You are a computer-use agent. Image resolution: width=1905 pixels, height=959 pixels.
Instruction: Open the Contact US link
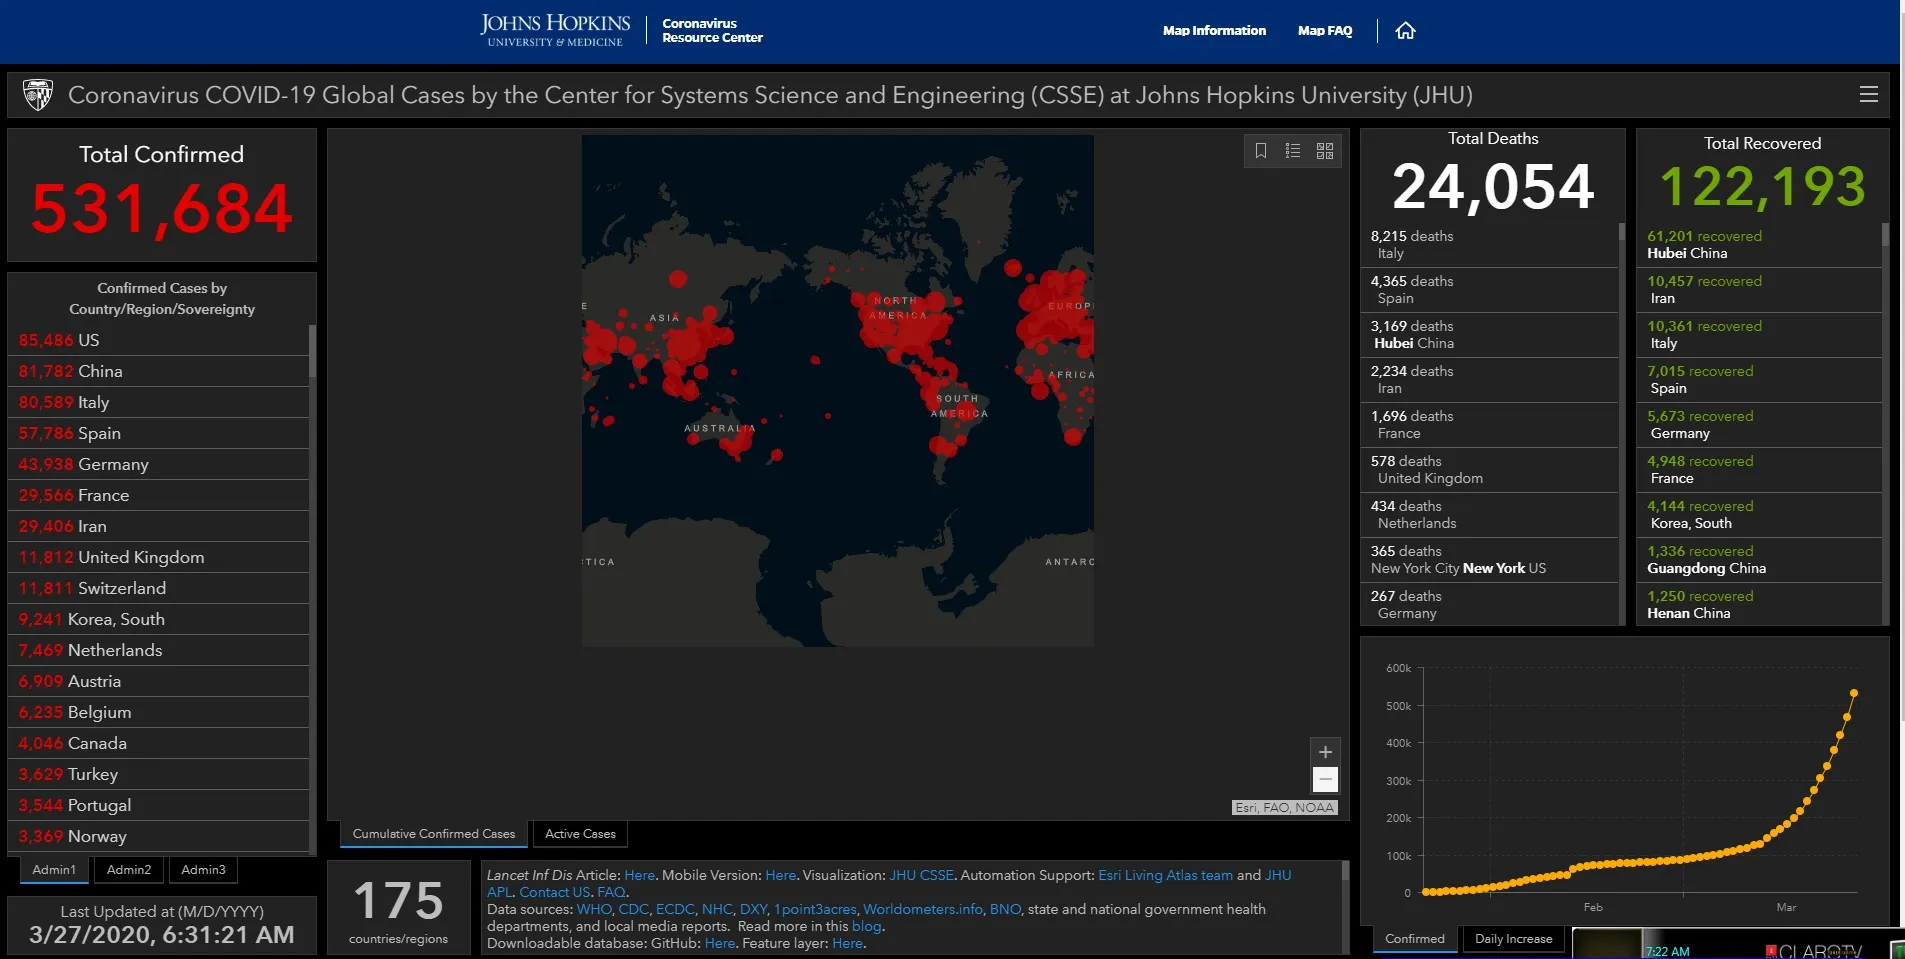click(x=555, y=892)
